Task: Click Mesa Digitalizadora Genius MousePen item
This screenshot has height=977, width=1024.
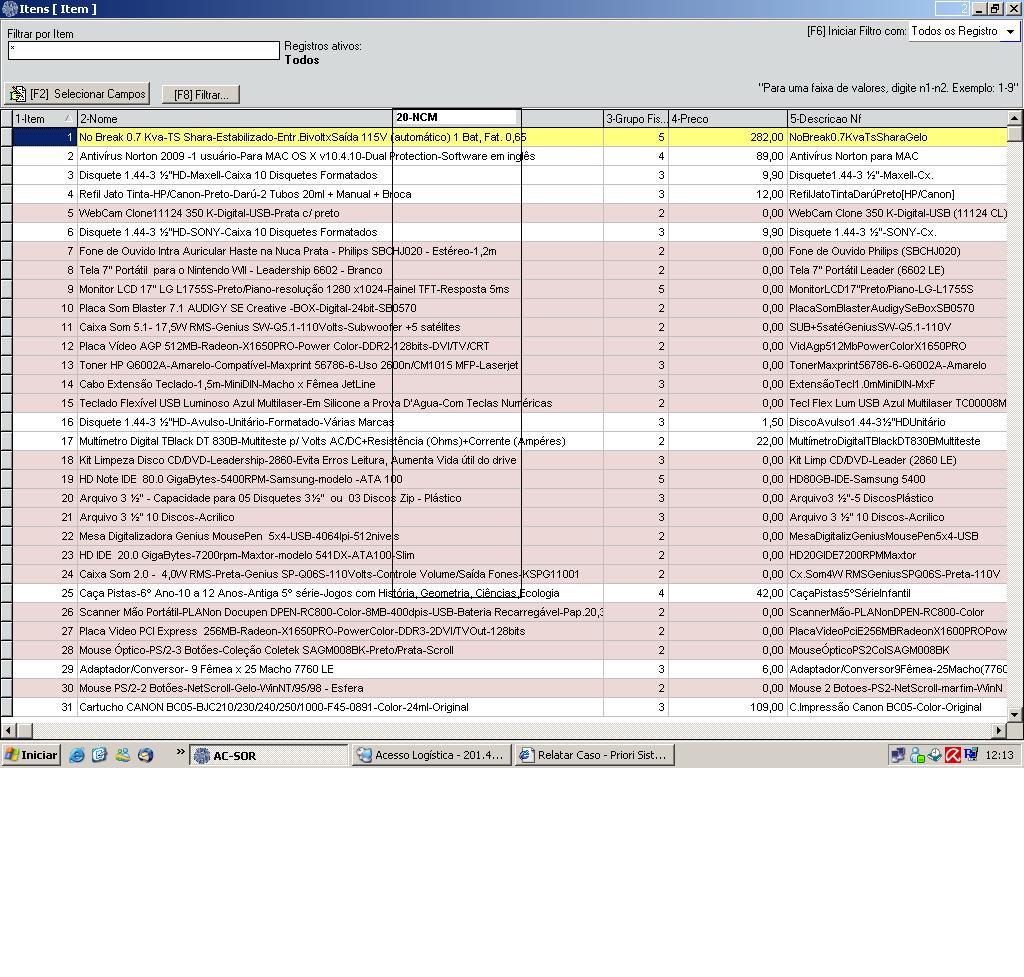Action: 239,536
